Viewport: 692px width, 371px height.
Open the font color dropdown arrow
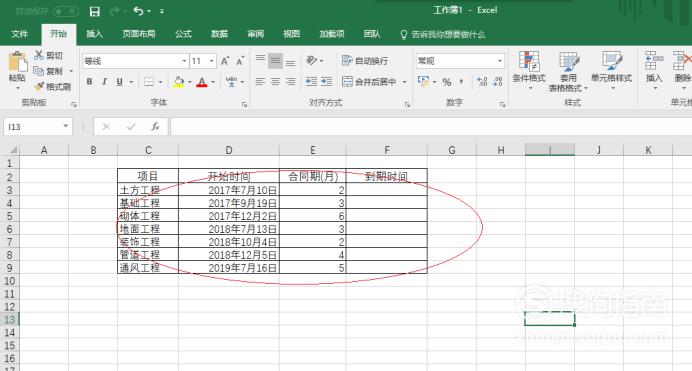[213, 82]
